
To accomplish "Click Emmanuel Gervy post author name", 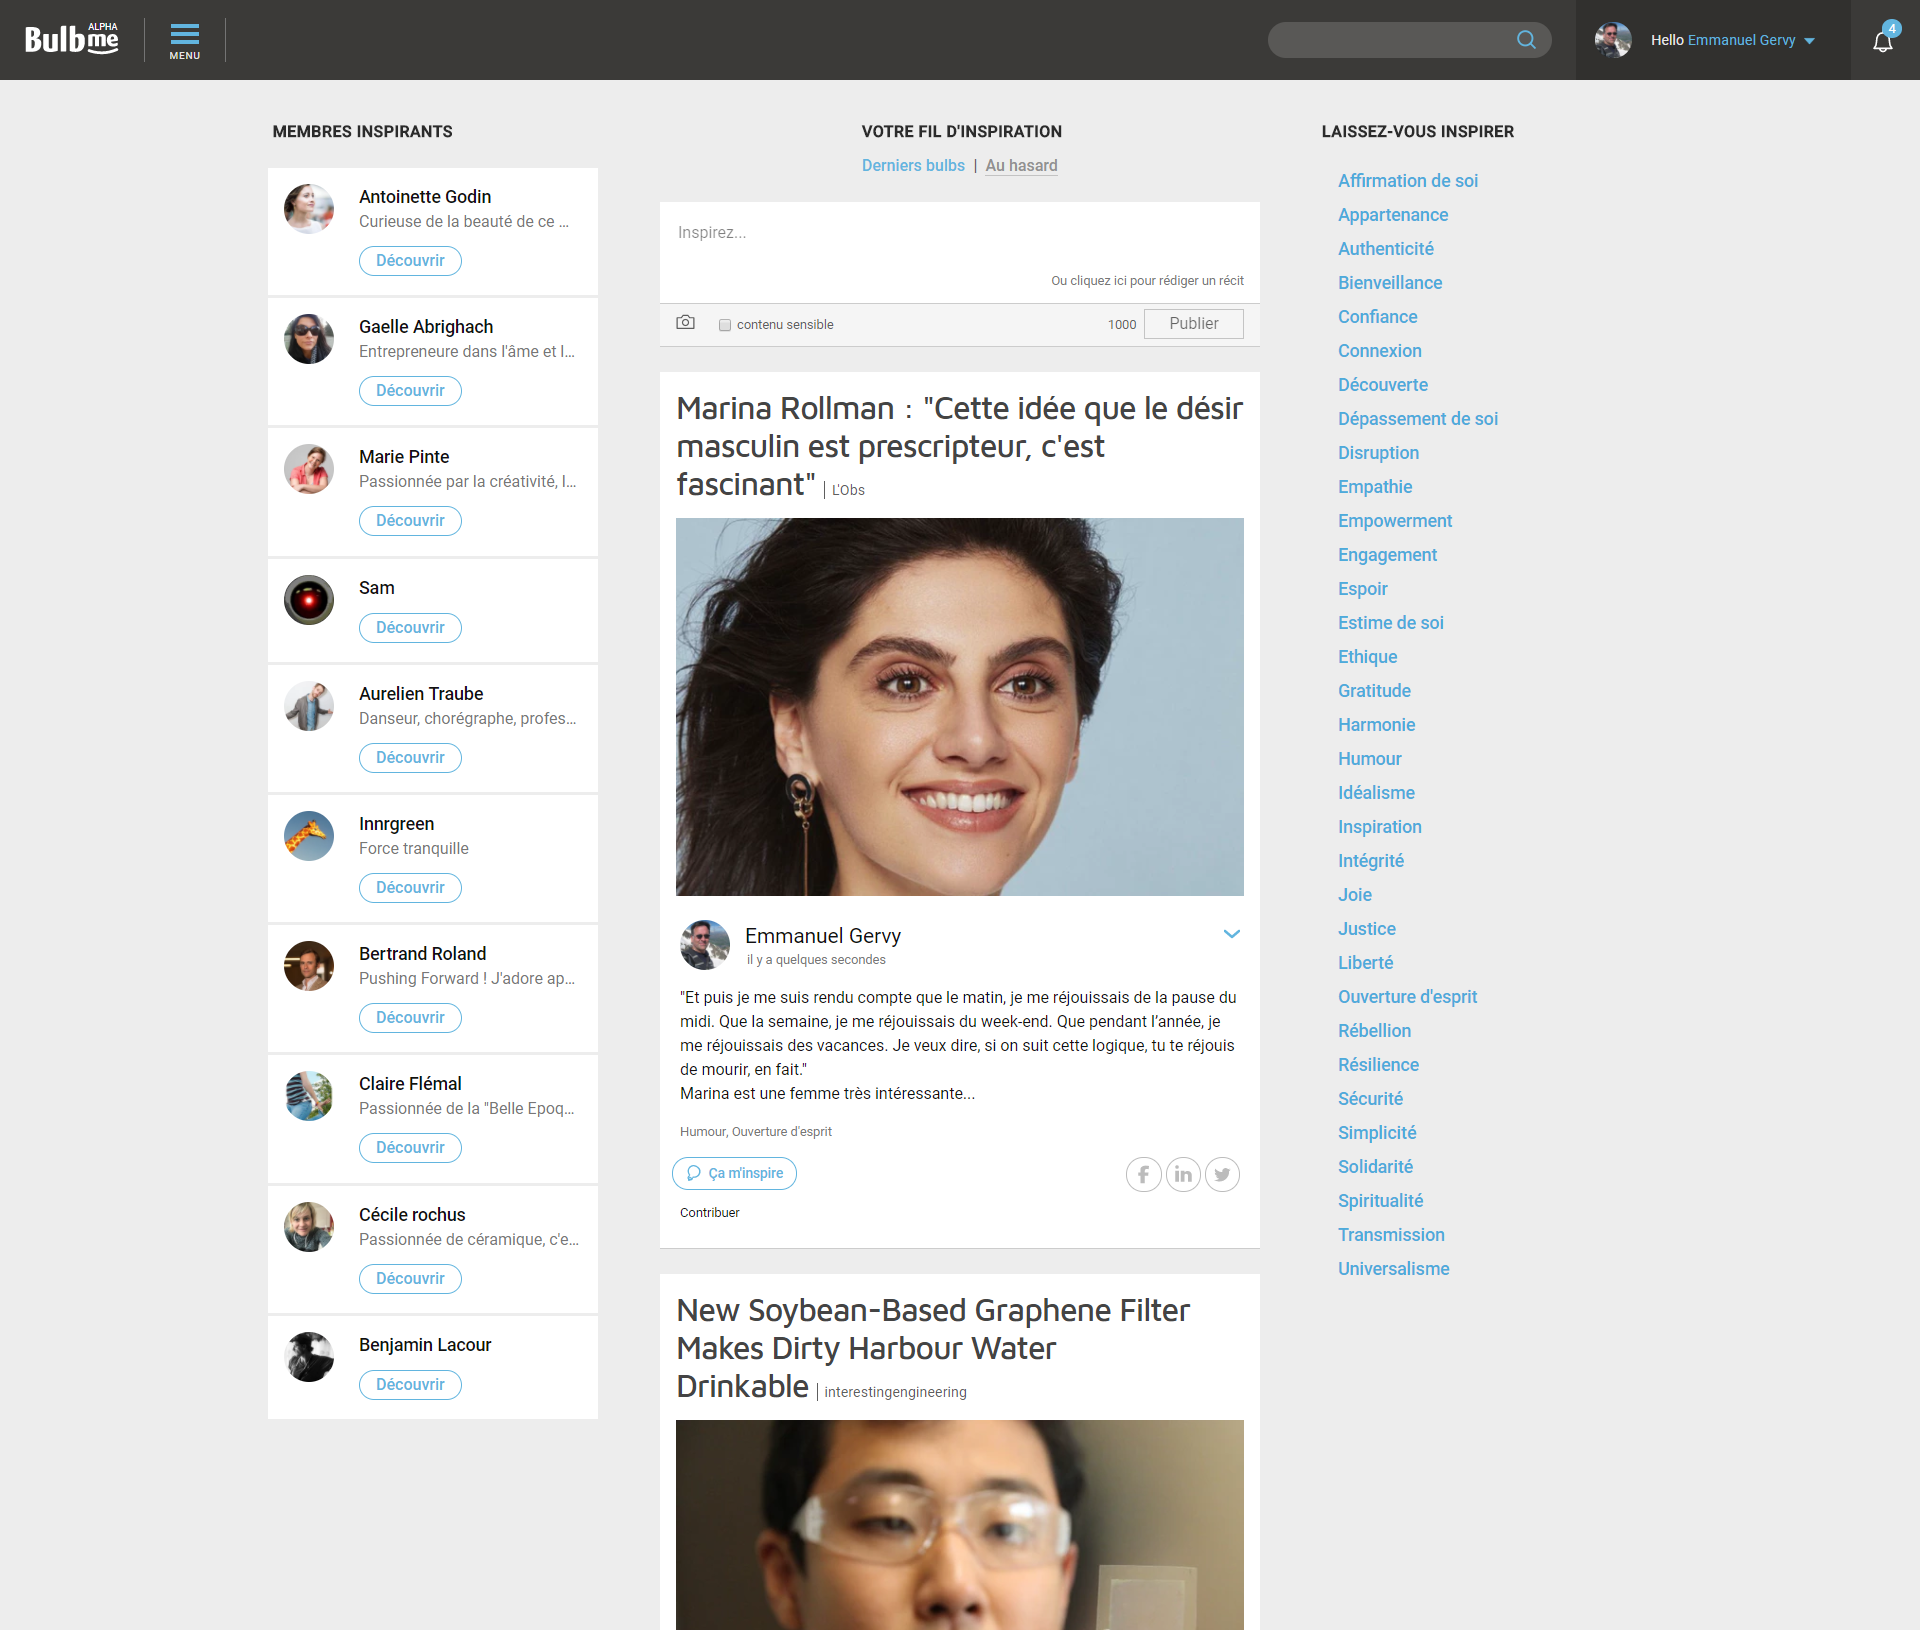I will 823,936.
